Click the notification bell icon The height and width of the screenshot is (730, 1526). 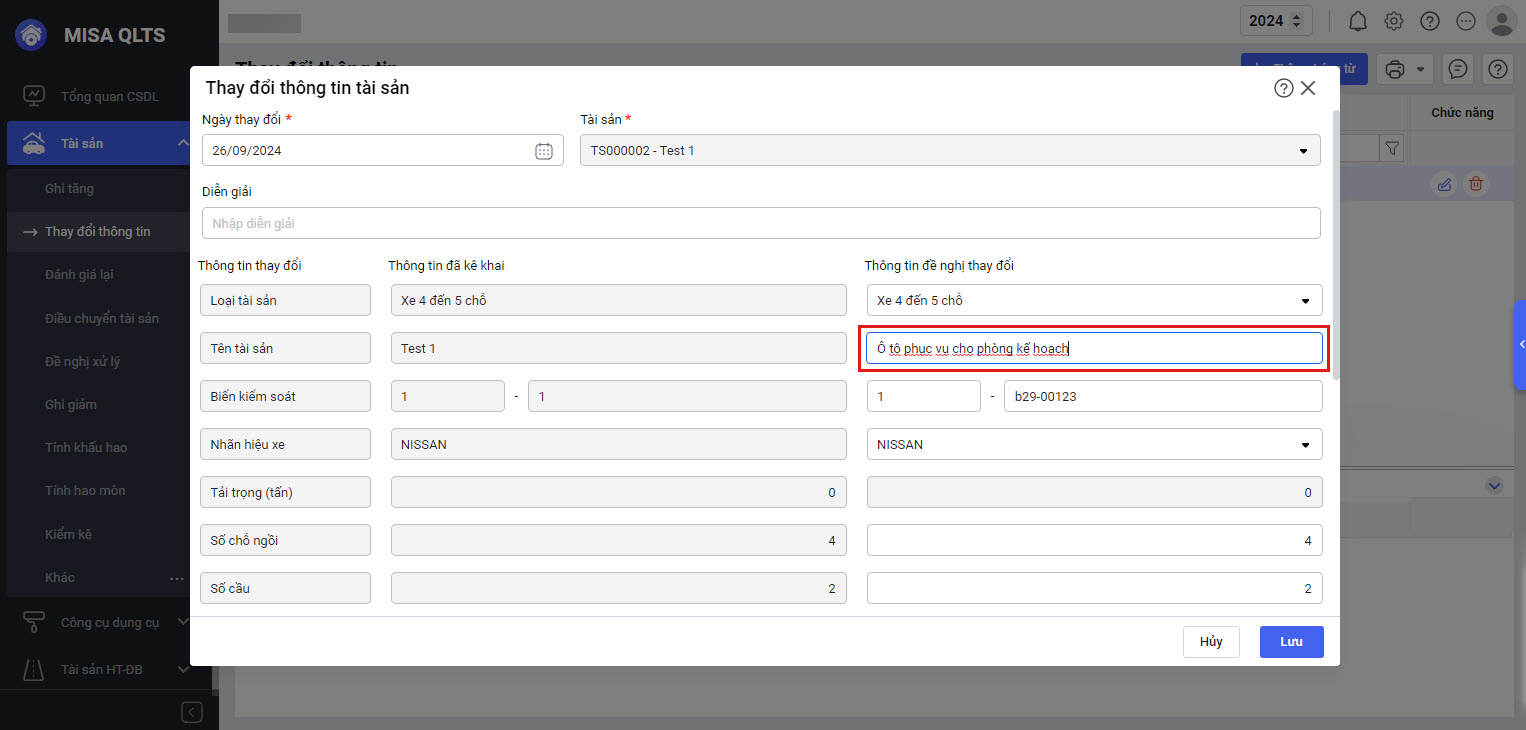click(x=1358, y=21)
